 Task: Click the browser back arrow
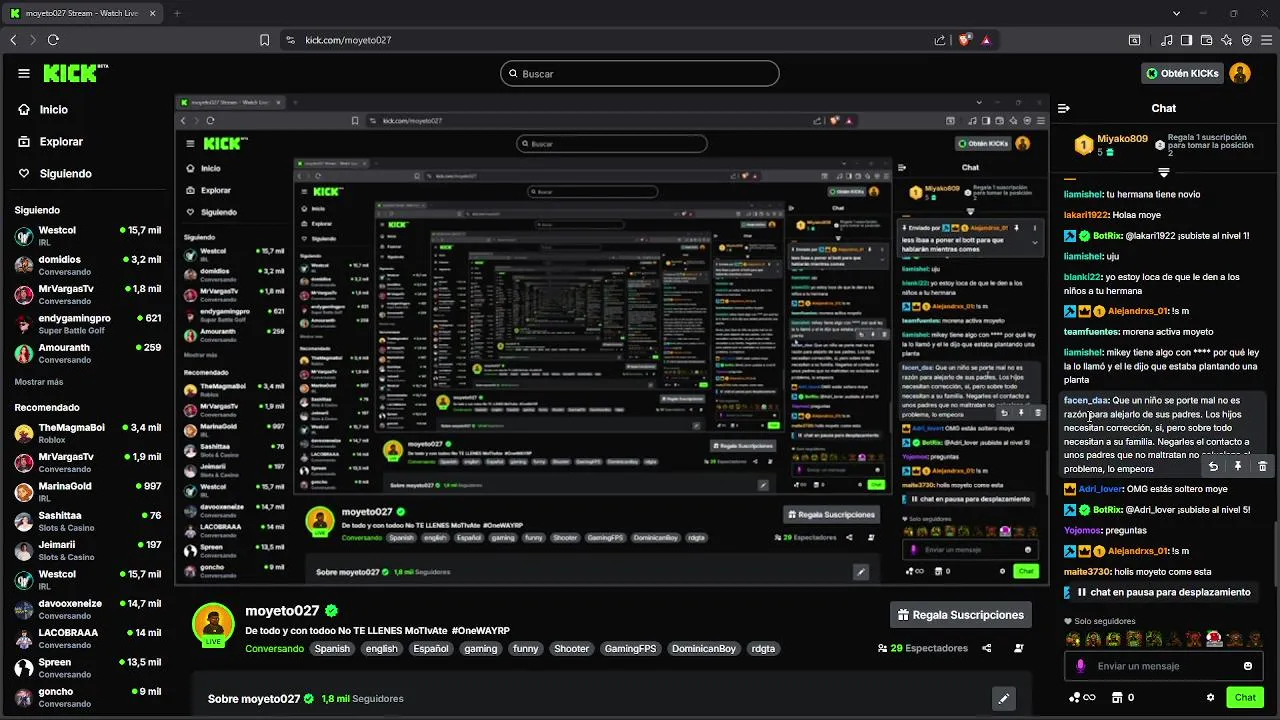point(13,40)
